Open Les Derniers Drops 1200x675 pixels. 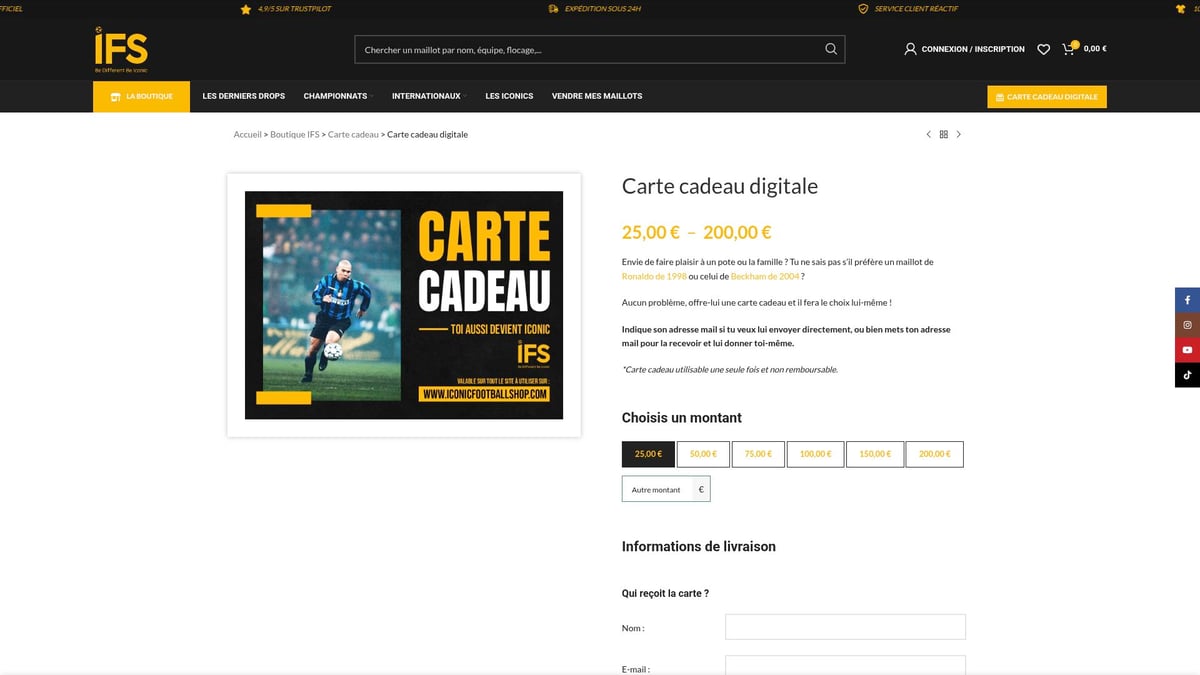[243, 96]
